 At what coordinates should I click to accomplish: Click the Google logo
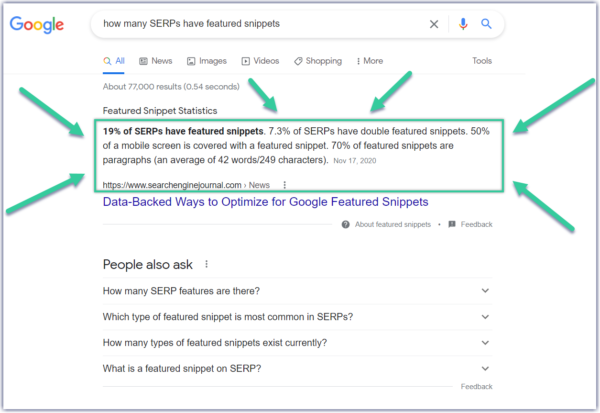pos(37,24)
